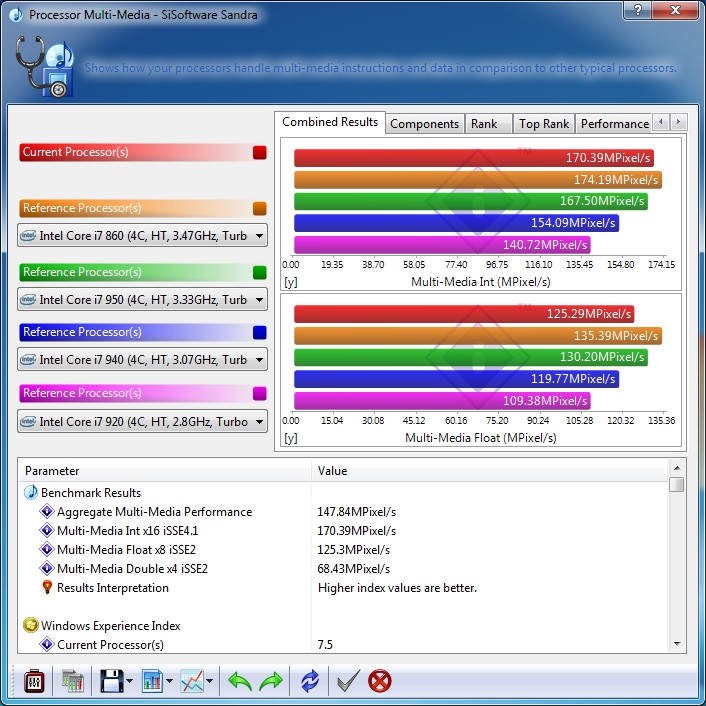
Task: Click the floppy disk save icon
Action: click(x=111, y=681)
